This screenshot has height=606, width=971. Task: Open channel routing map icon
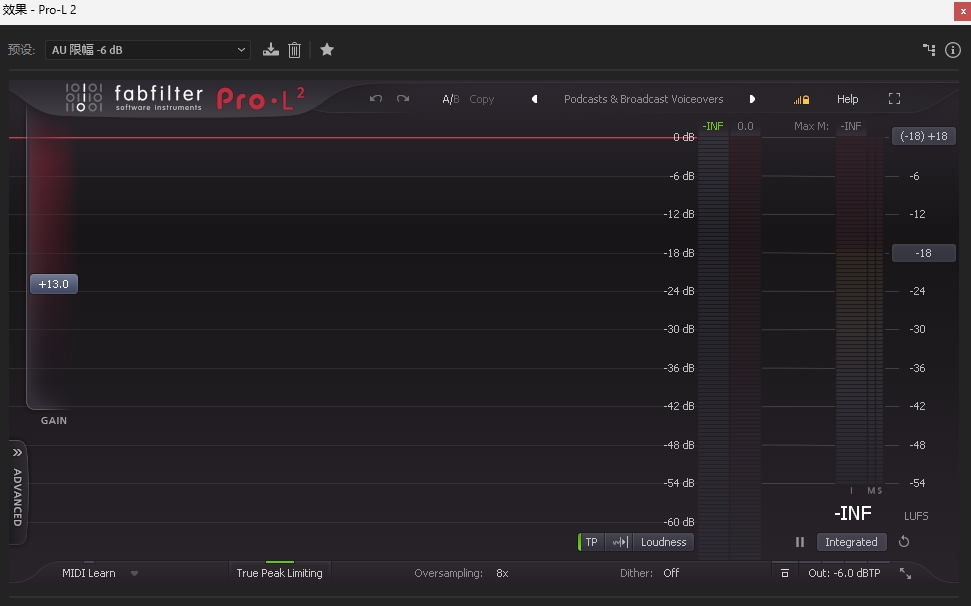[929, 50]
